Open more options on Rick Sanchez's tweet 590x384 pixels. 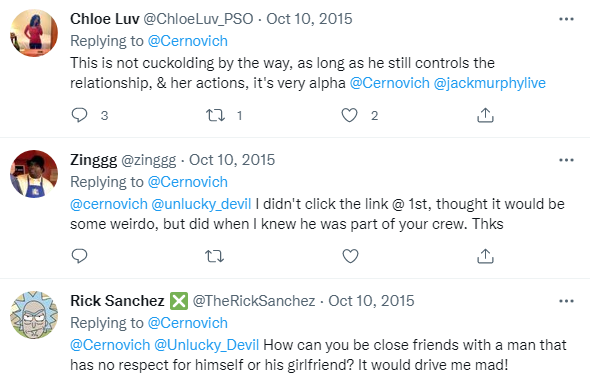point(566,301)
